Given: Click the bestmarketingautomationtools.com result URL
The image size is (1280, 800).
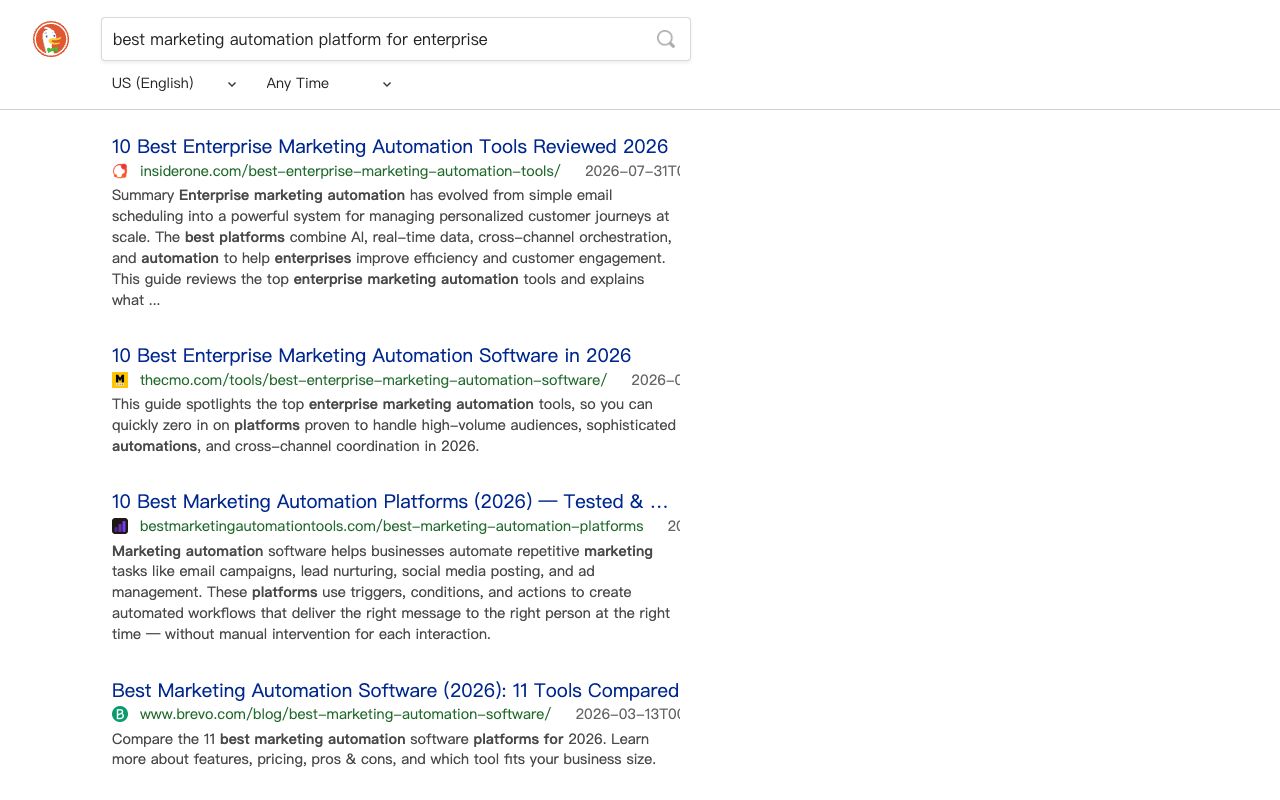Looking at the screenshot, I should pyautogui.click(x=392, y=526).
